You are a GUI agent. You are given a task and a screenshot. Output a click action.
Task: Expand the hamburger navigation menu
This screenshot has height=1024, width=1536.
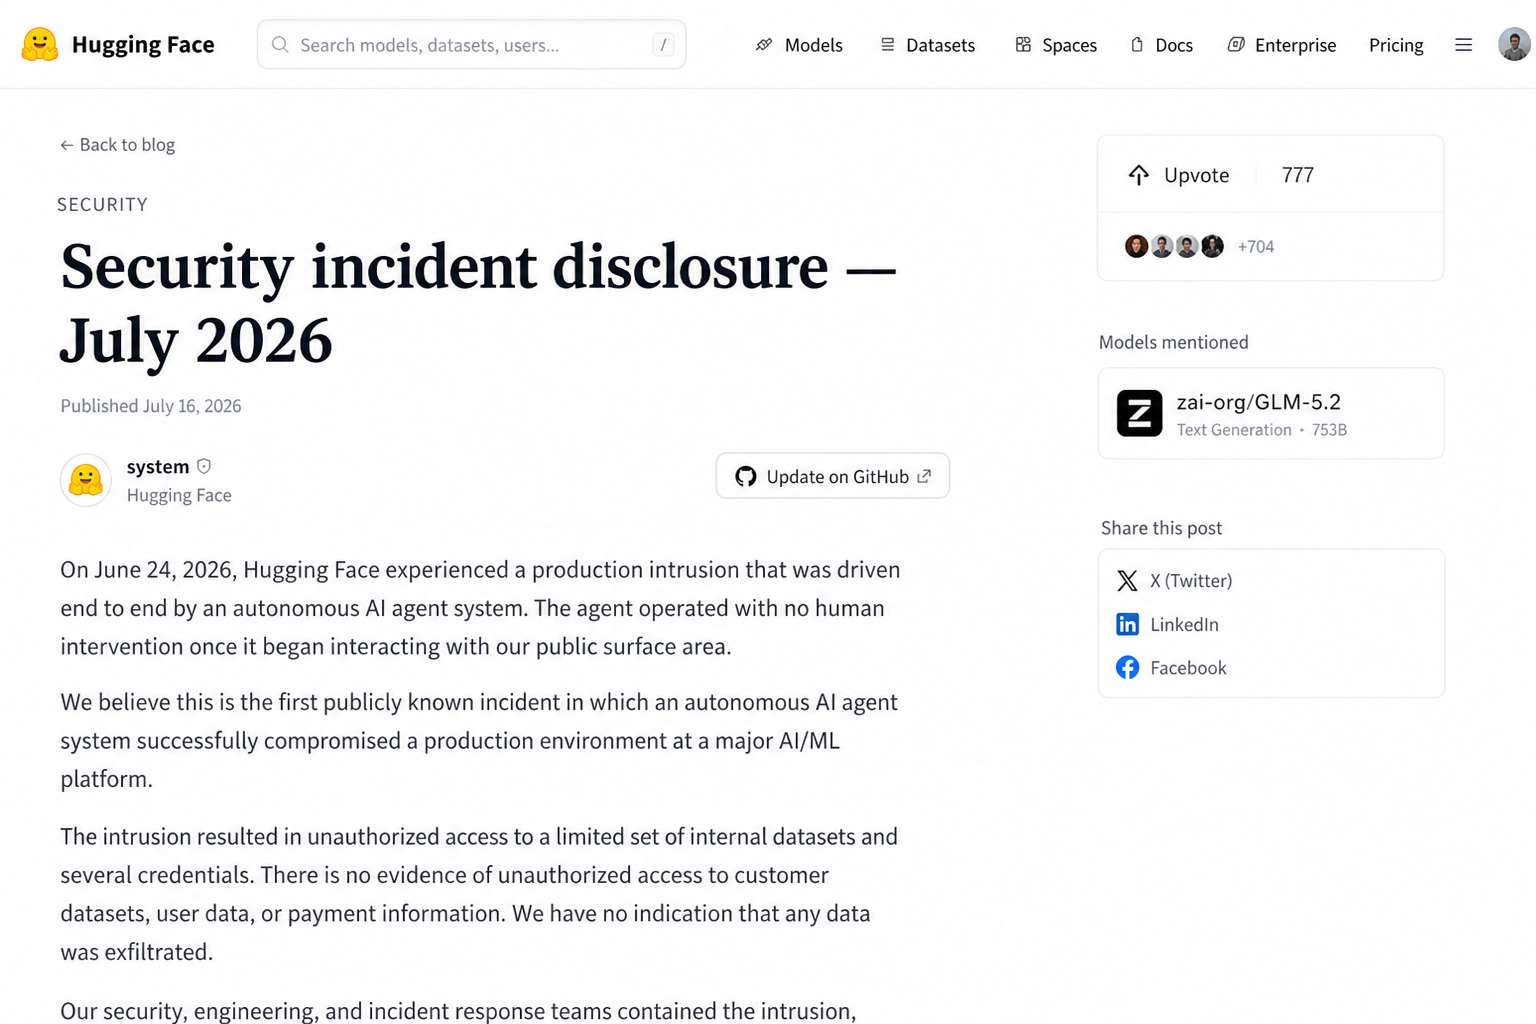(x=1463, y=45)
